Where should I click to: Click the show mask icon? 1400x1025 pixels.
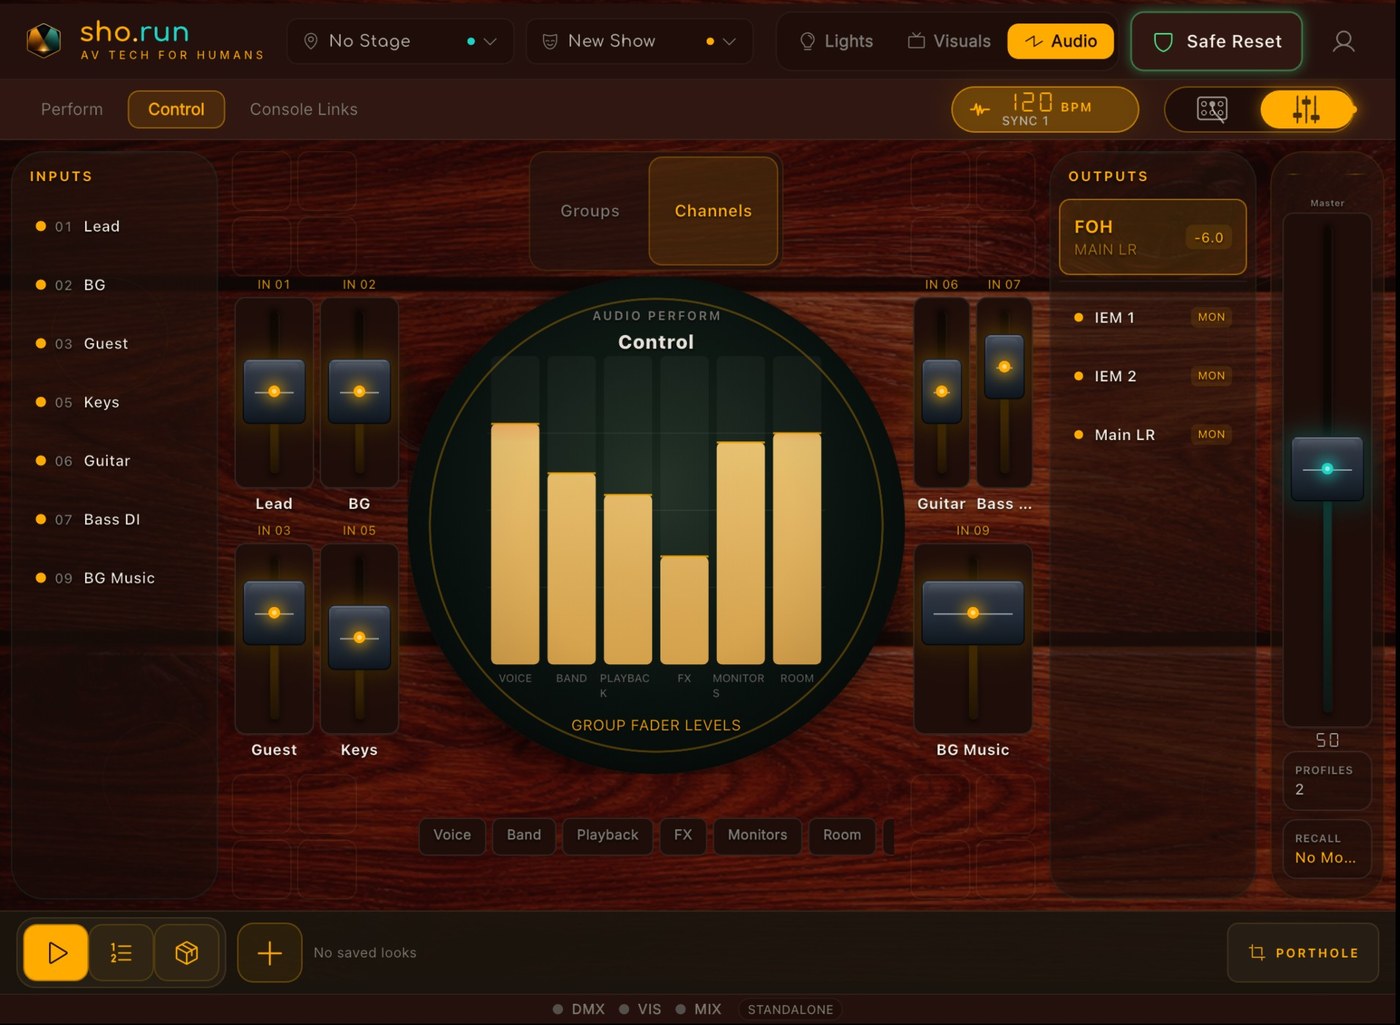tap(550, 41)
